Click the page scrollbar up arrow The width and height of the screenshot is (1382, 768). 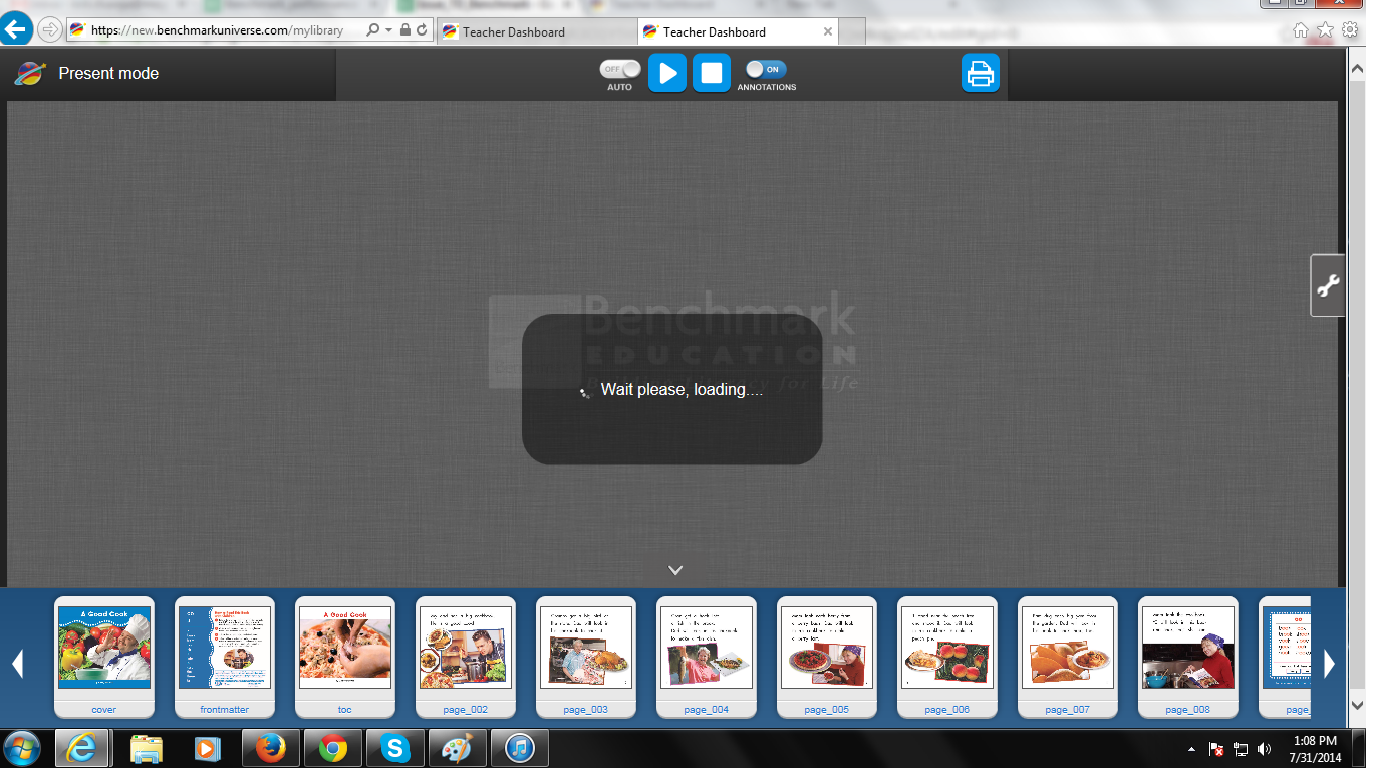pos(1357,69)
